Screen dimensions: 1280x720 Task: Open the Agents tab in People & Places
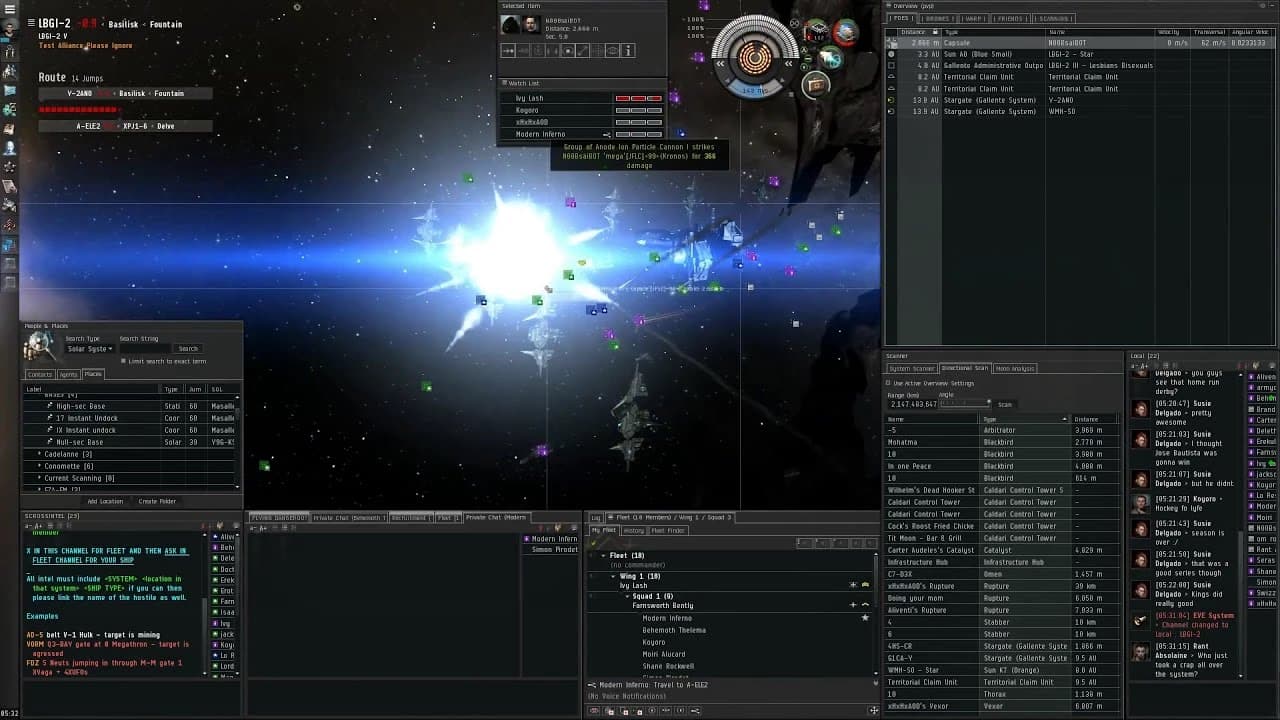(x=68, y=374)
